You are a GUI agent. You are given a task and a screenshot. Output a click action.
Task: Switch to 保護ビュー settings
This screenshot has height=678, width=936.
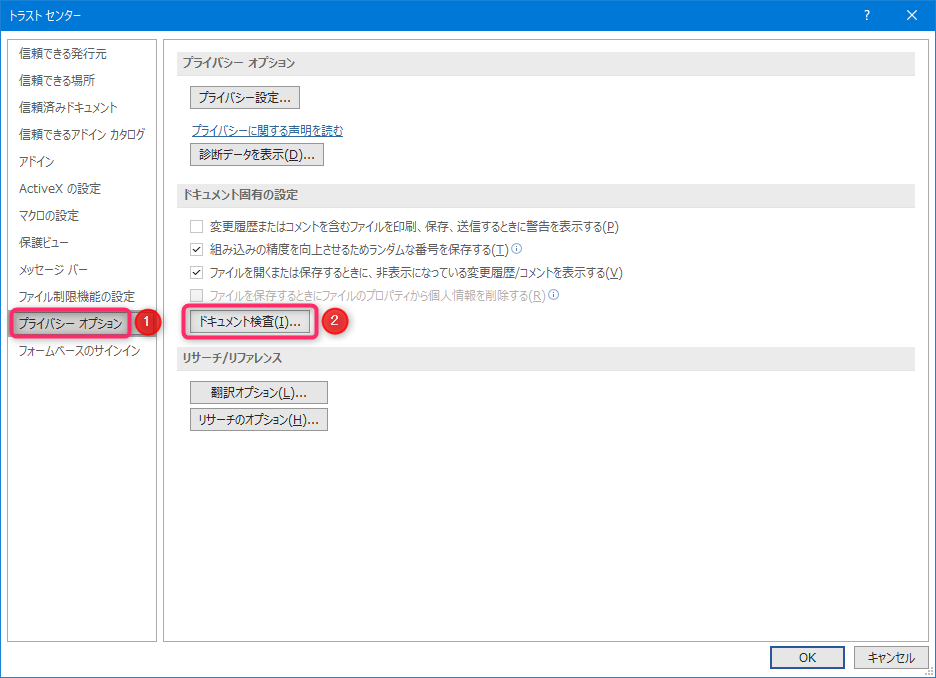click(x=44, y=242)
